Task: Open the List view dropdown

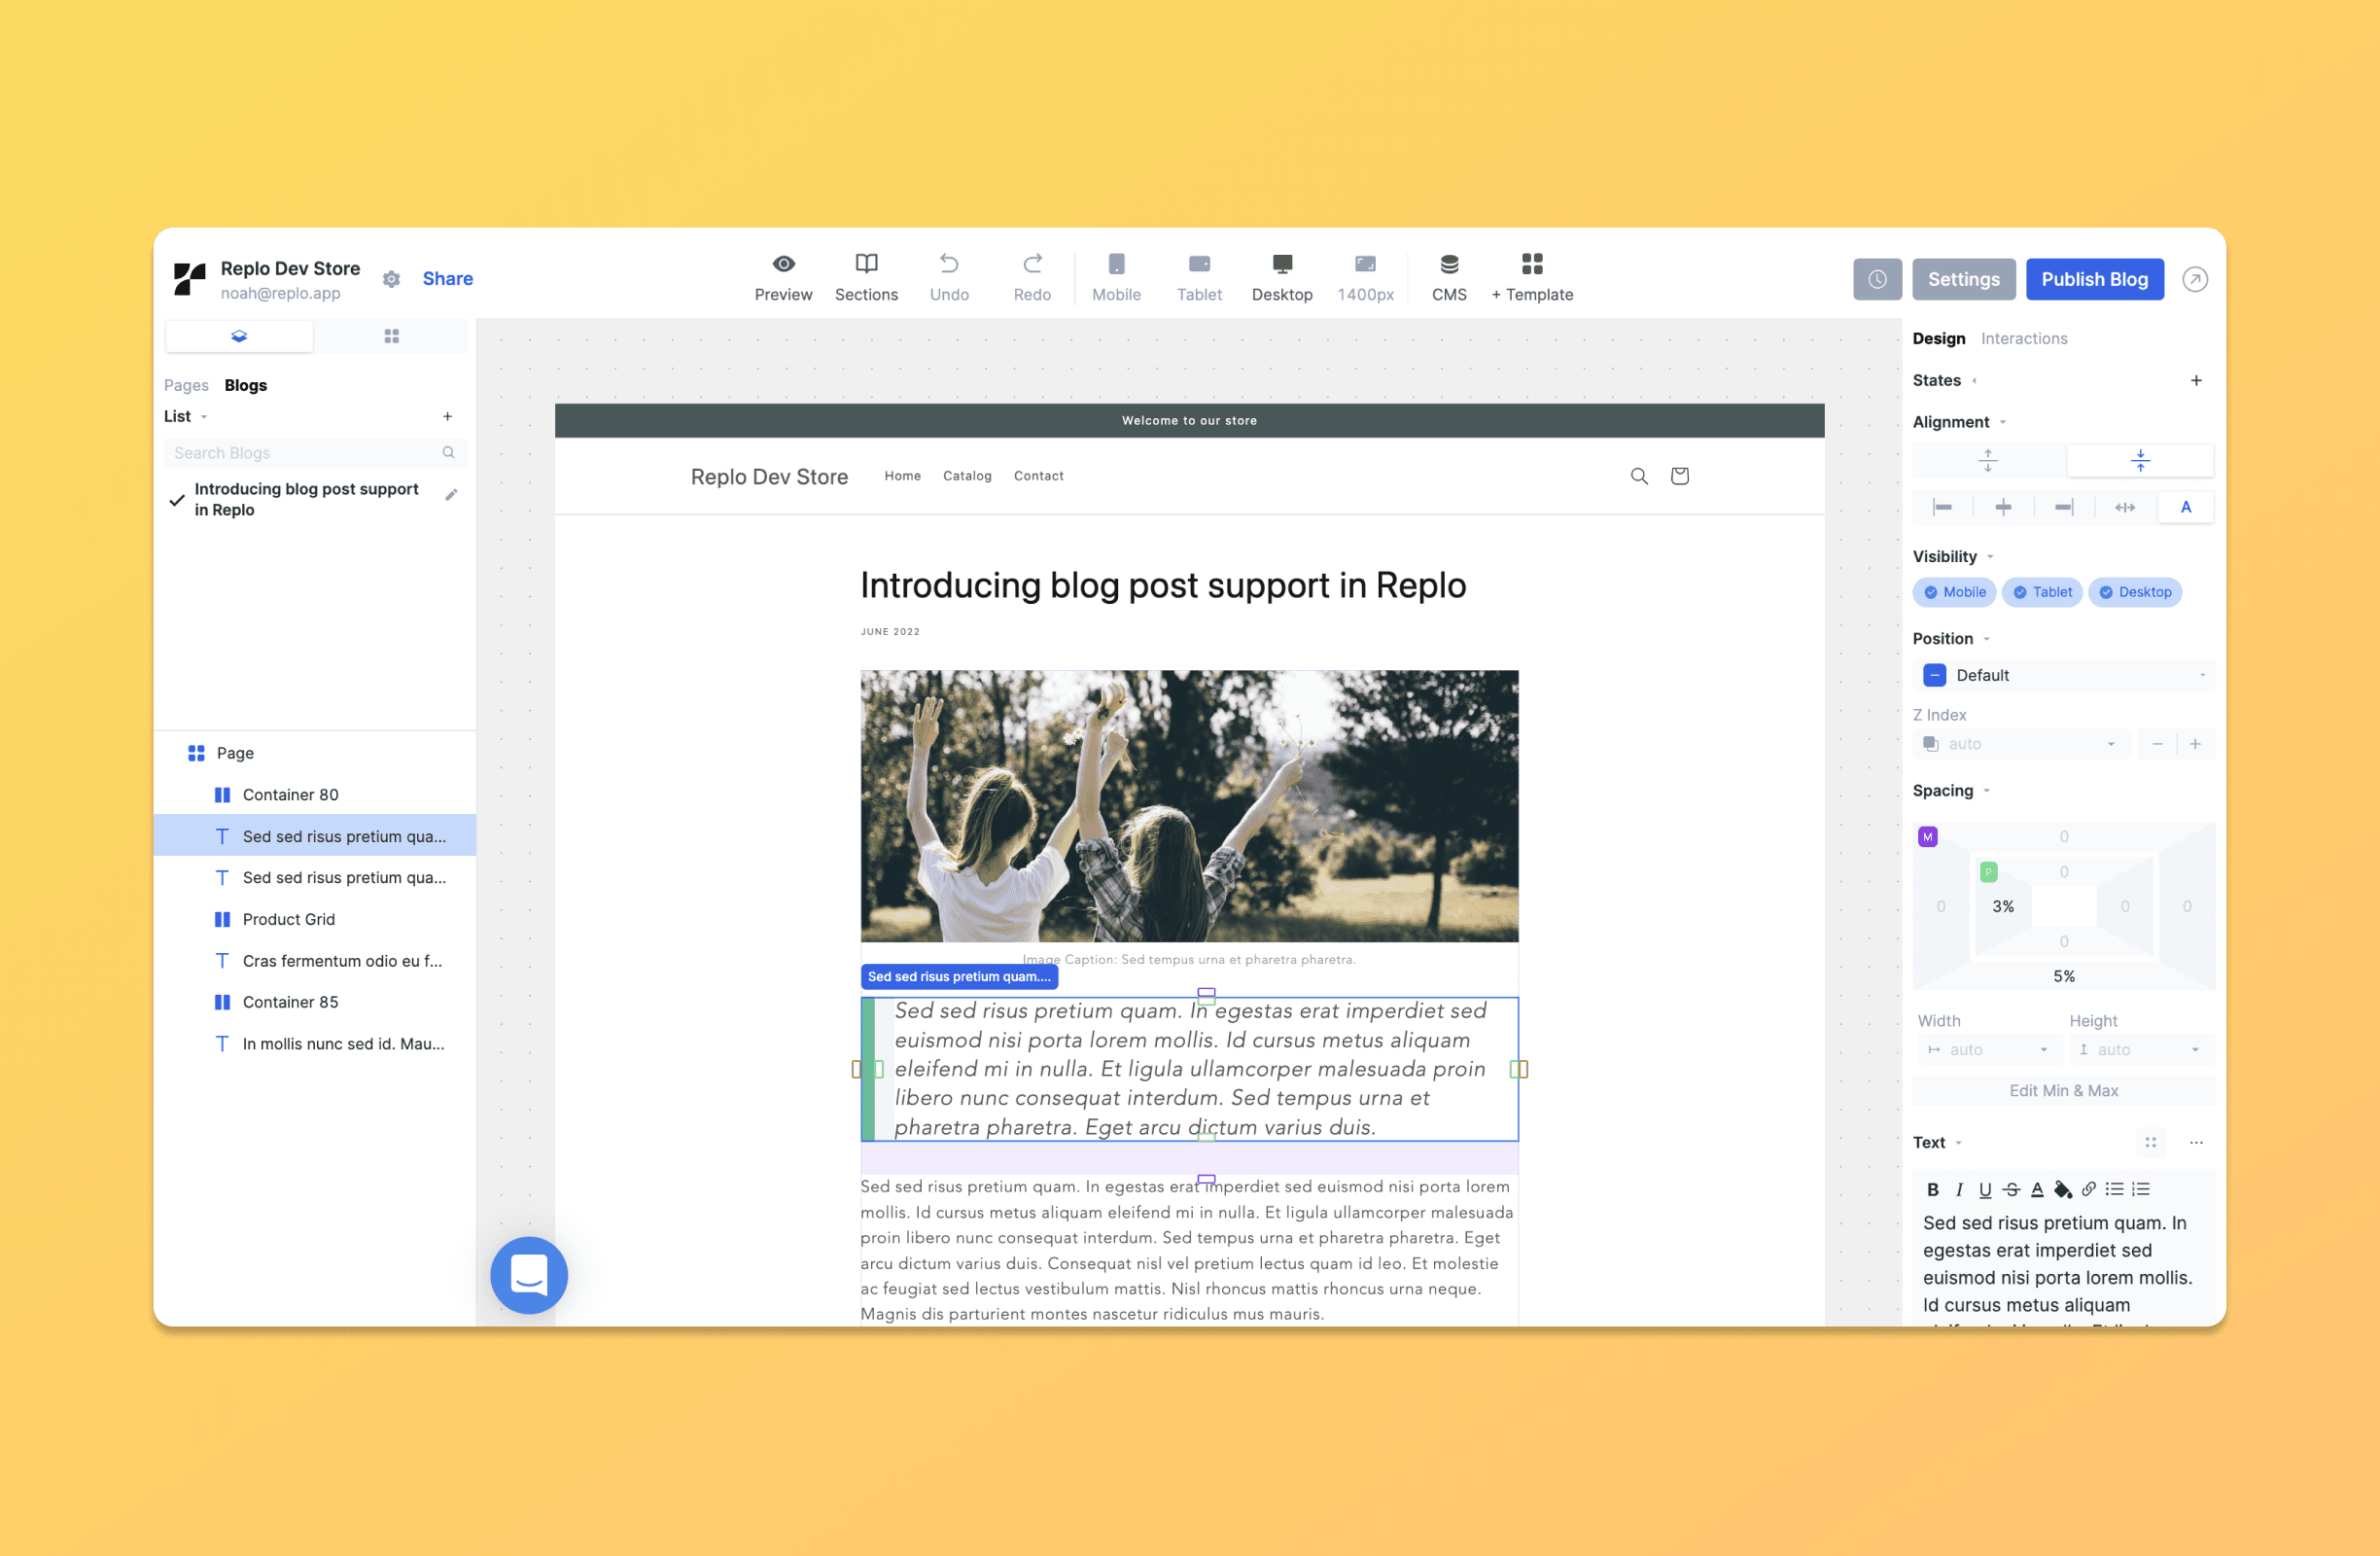Action: 186,416
